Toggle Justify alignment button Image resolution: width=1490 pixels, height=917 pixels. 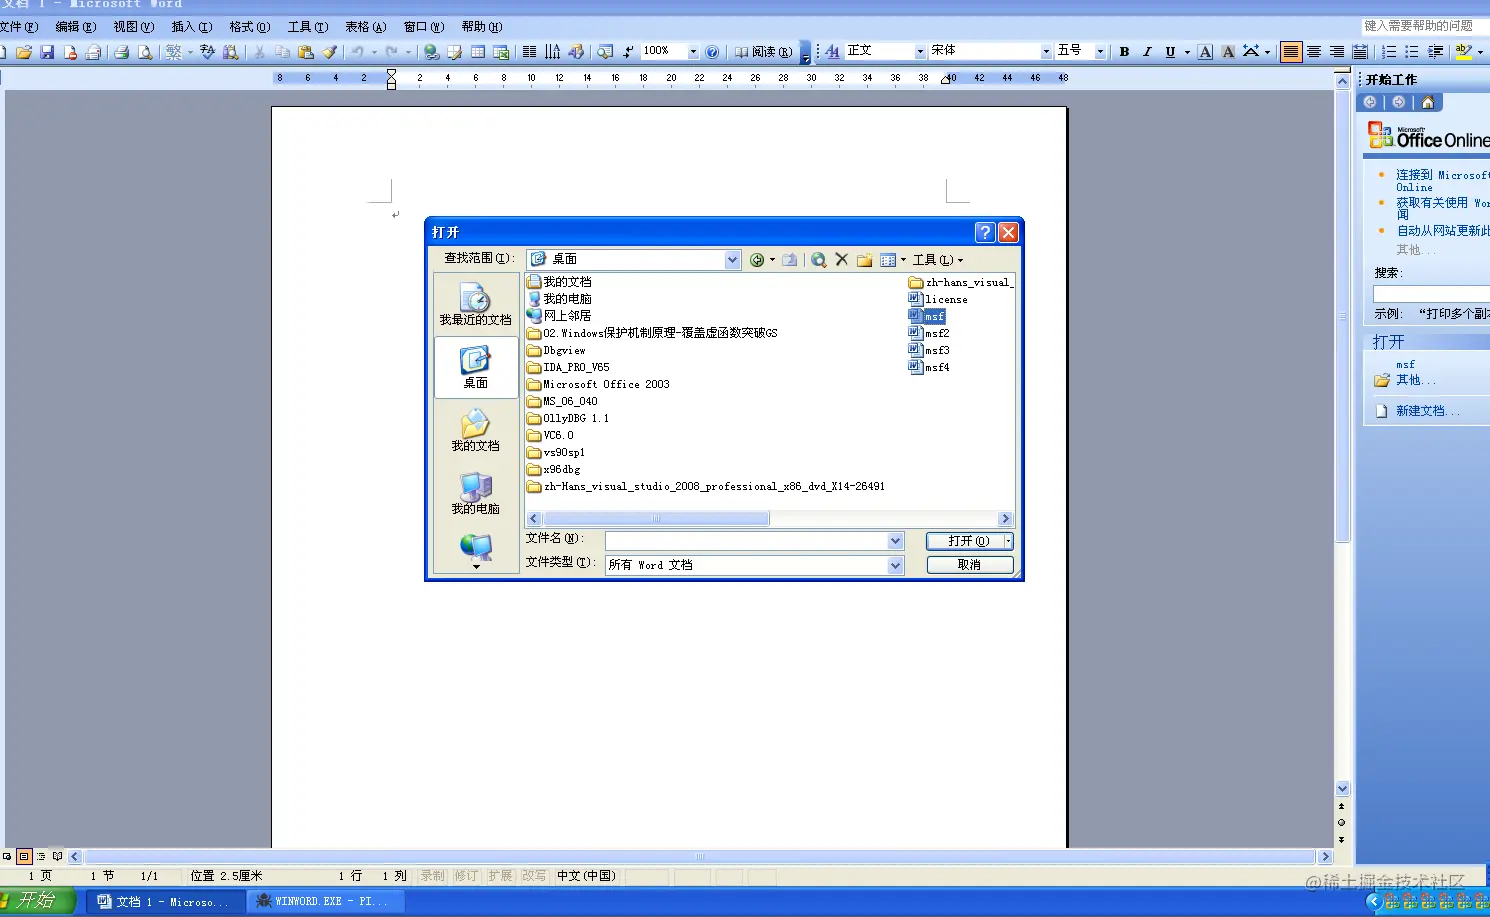point(1291,51)
